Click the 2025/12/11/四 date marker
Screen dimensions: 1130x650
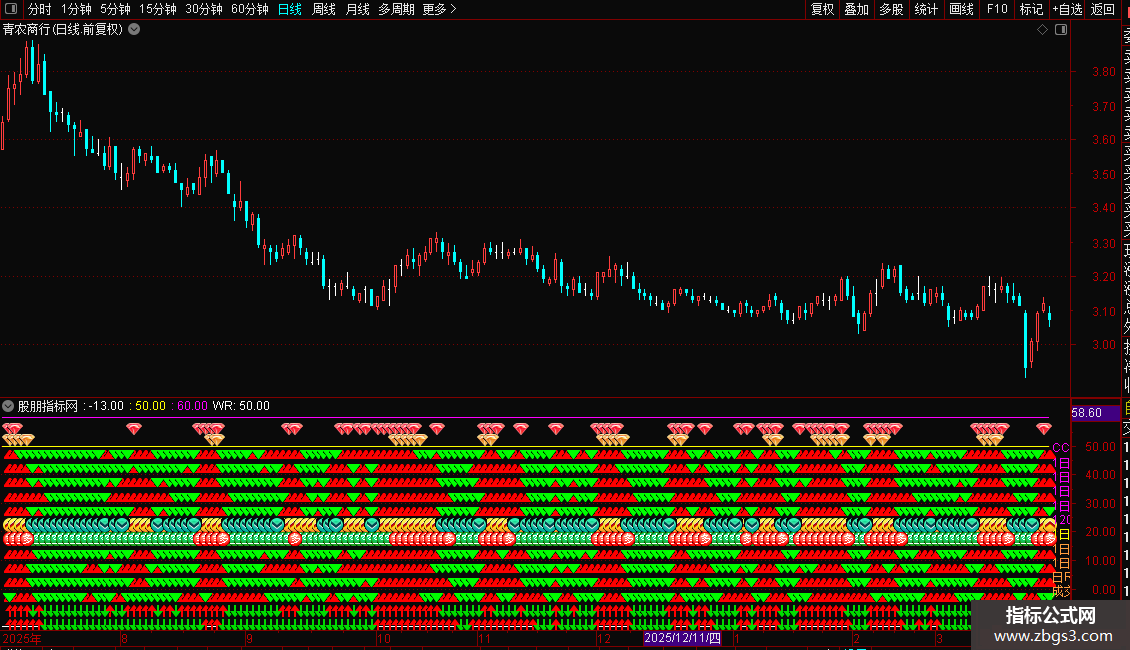click(682, 638)
